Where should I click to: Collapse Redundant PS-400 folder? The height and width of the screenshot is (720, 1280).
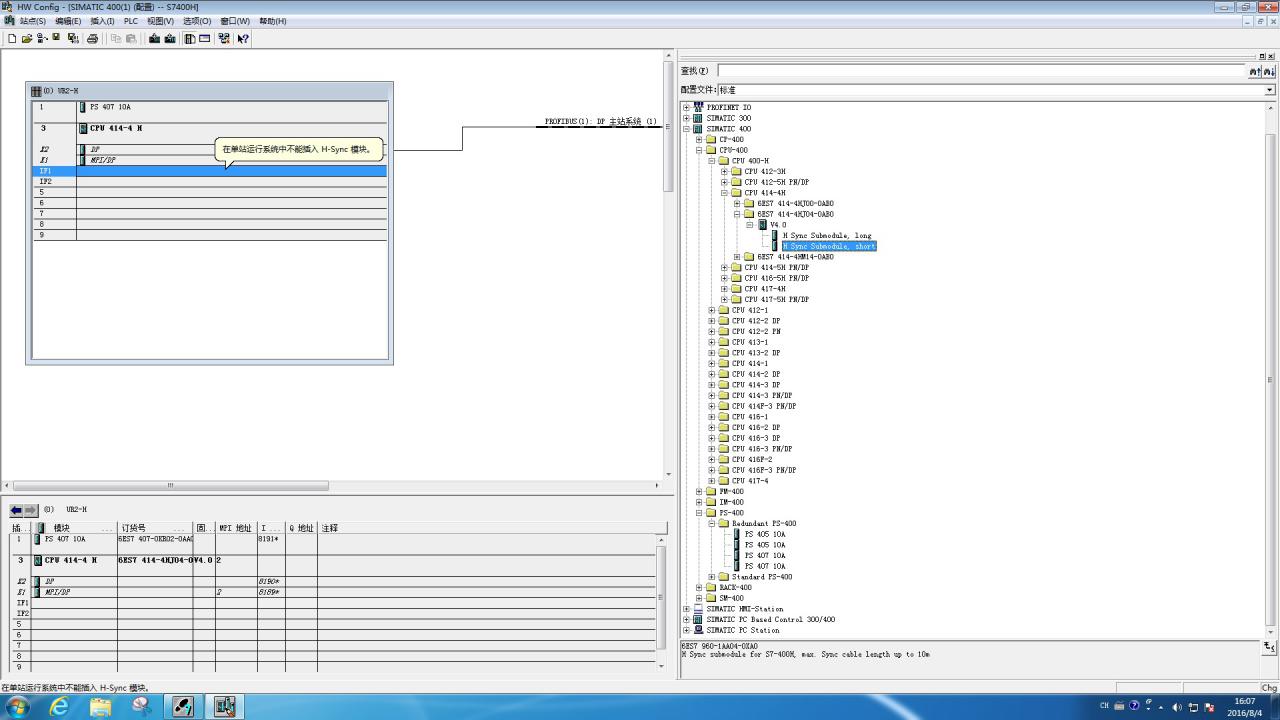(x=712, y=524)
